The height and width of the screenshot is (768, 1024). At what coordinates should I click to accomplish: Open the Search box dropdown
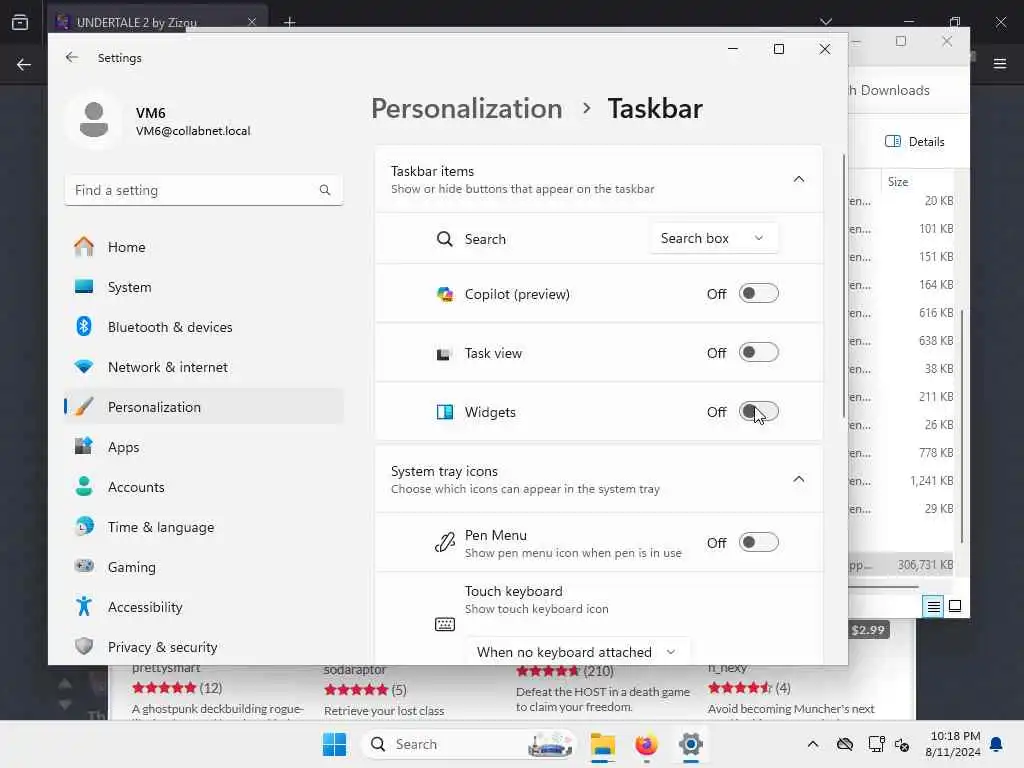tap(714, 238)
